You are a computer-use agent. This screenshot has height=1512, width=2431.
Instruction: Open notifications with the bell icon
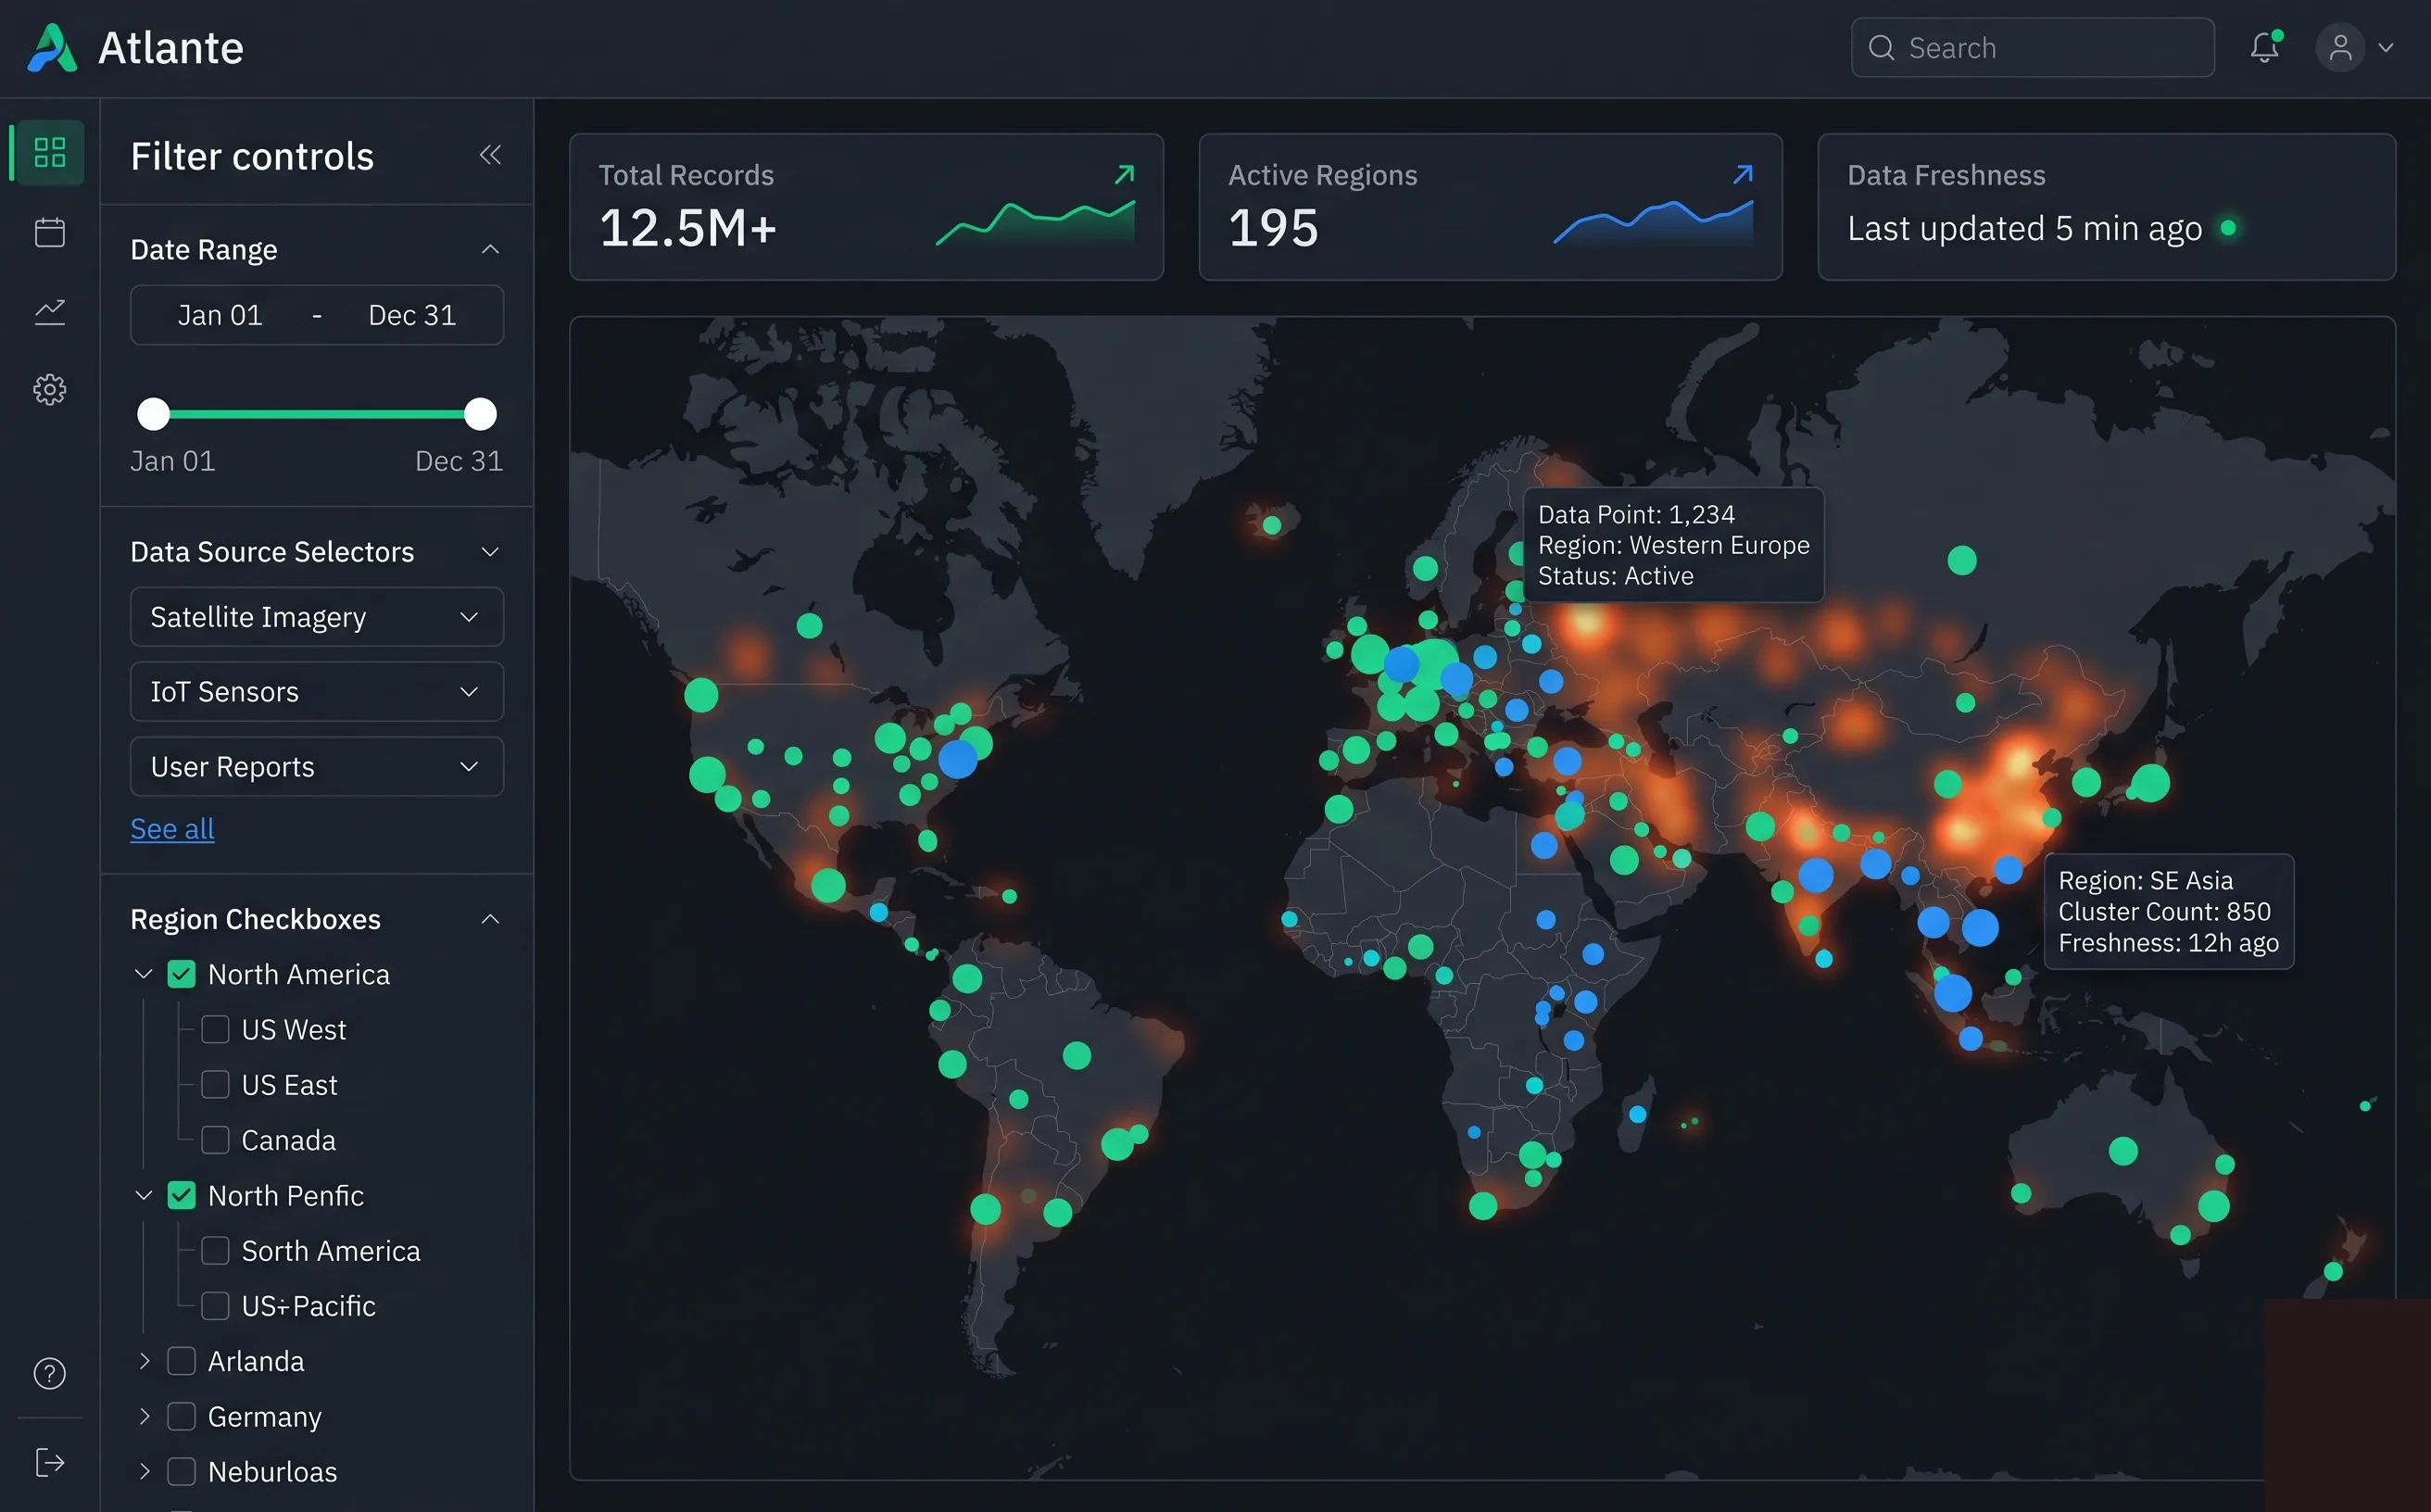[2265, 47]
